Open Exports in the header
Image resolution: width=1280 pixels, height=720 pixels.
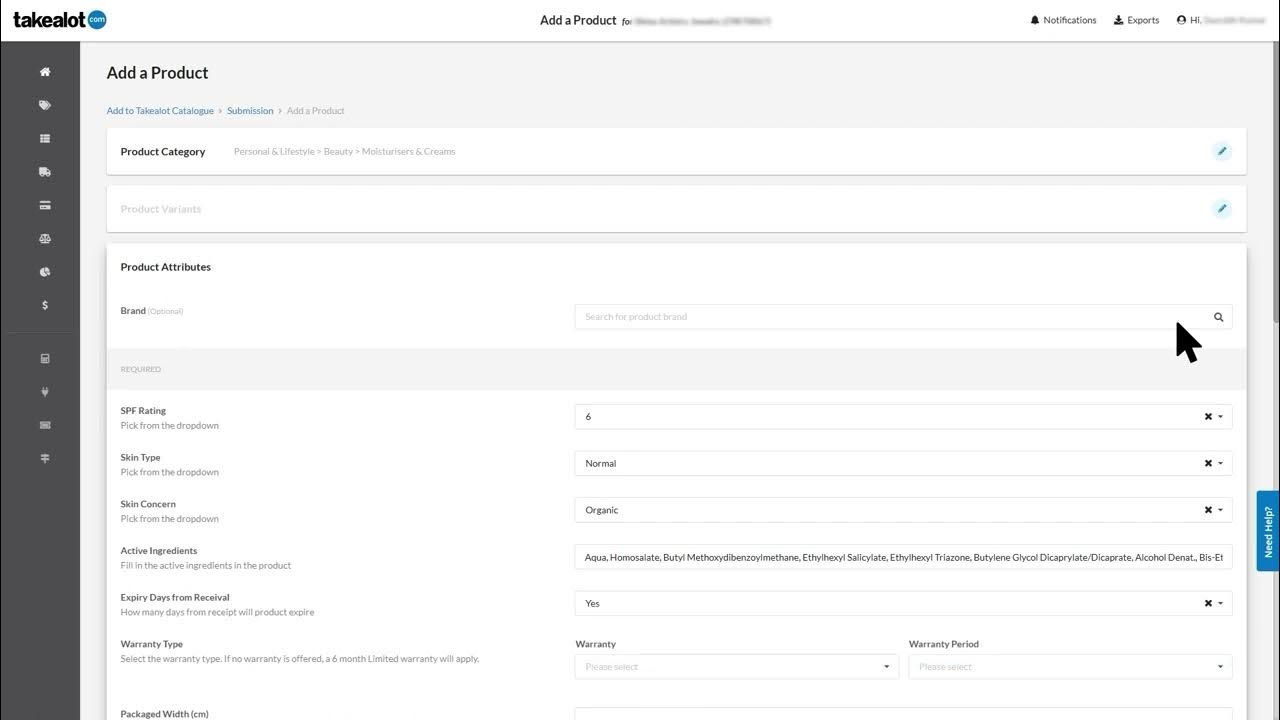click(x=1136, y=20)
